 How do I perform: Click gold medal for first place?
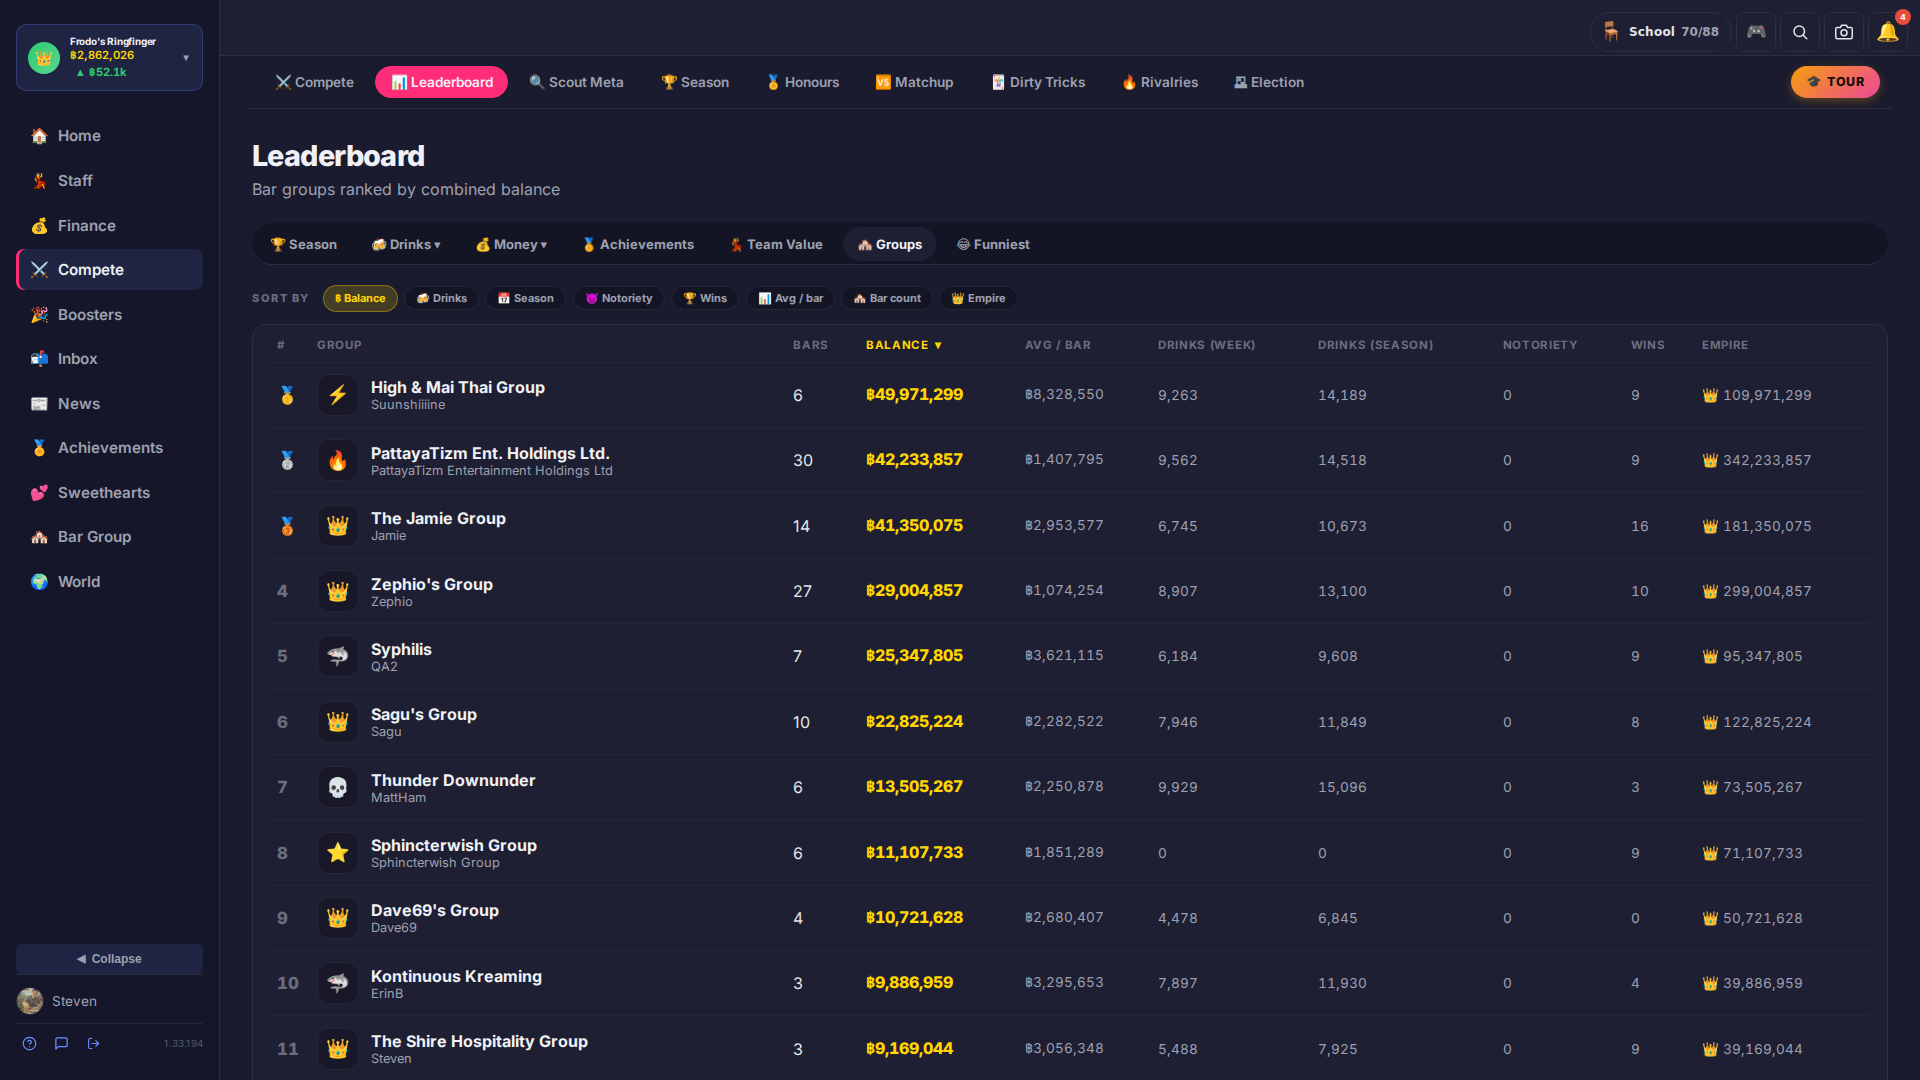point(287,395)
